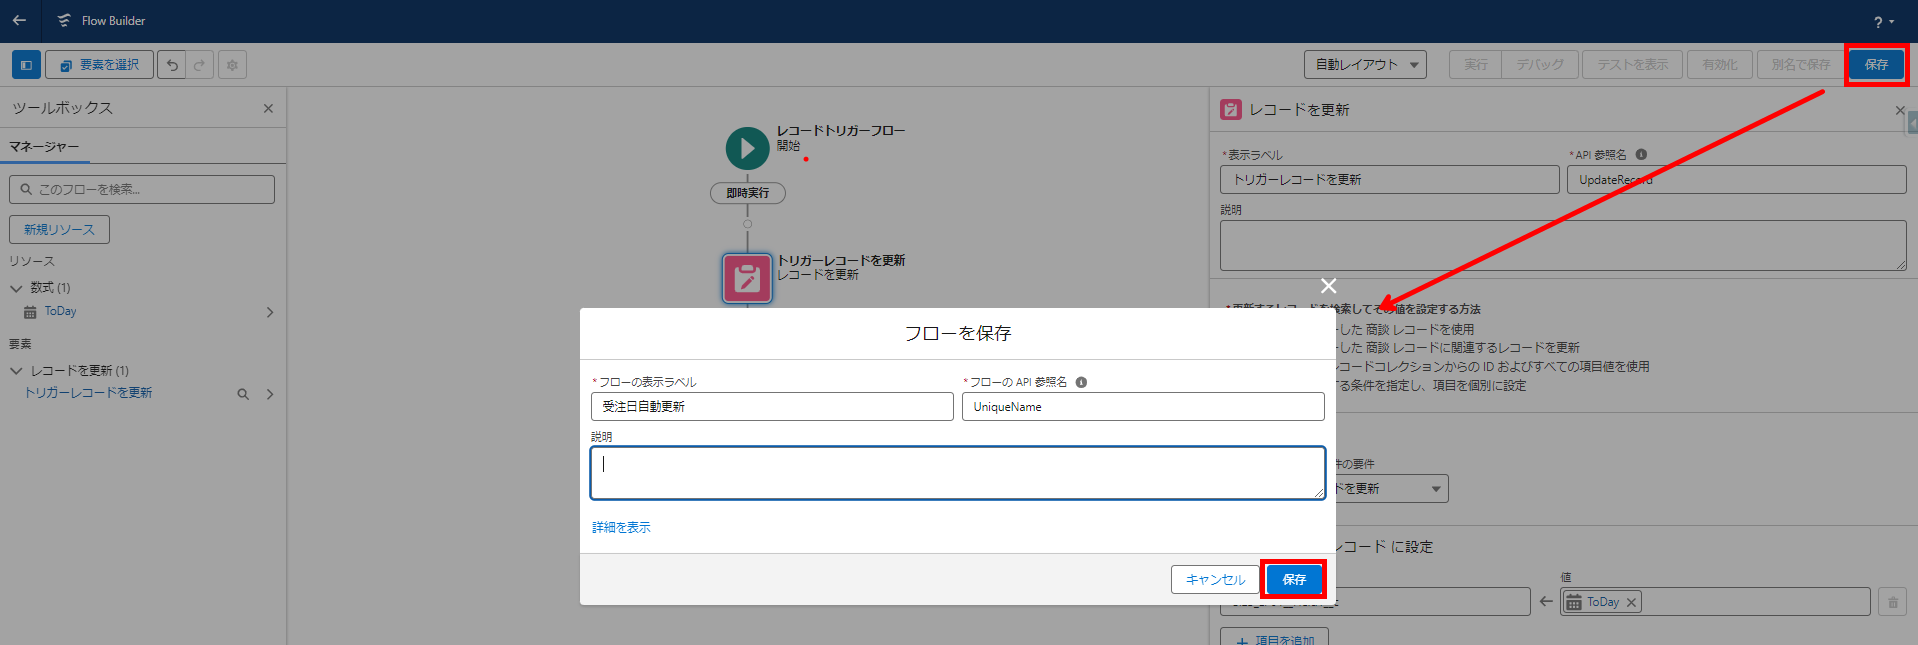Image resolution: width=1918 pixels, height=645 pixels.
Task: Click the dialog 説明 text area
Action: 957,473
